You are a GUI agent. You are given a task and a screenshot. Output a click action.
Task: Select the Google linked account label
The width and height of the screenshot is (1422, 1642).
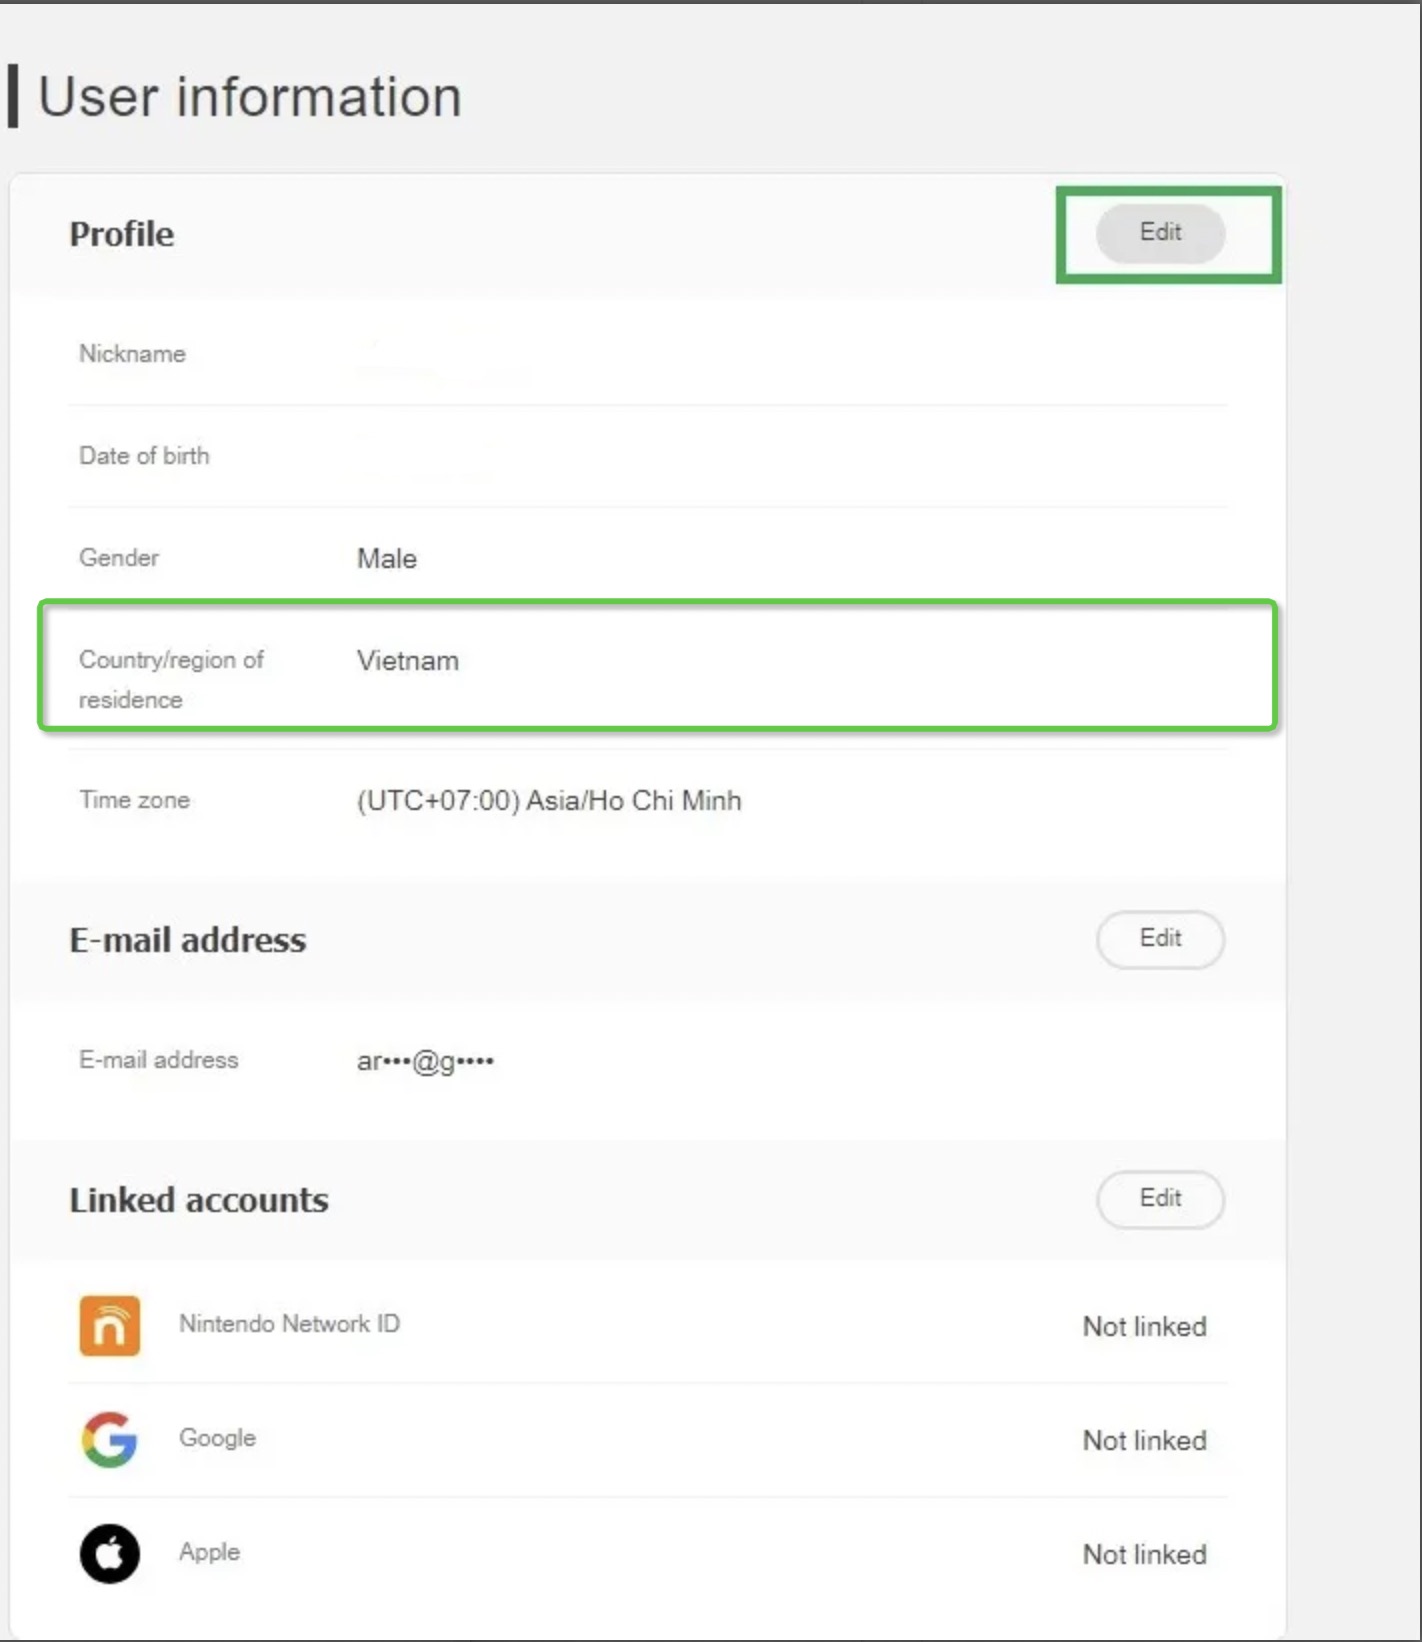[x=217, y=1438]
